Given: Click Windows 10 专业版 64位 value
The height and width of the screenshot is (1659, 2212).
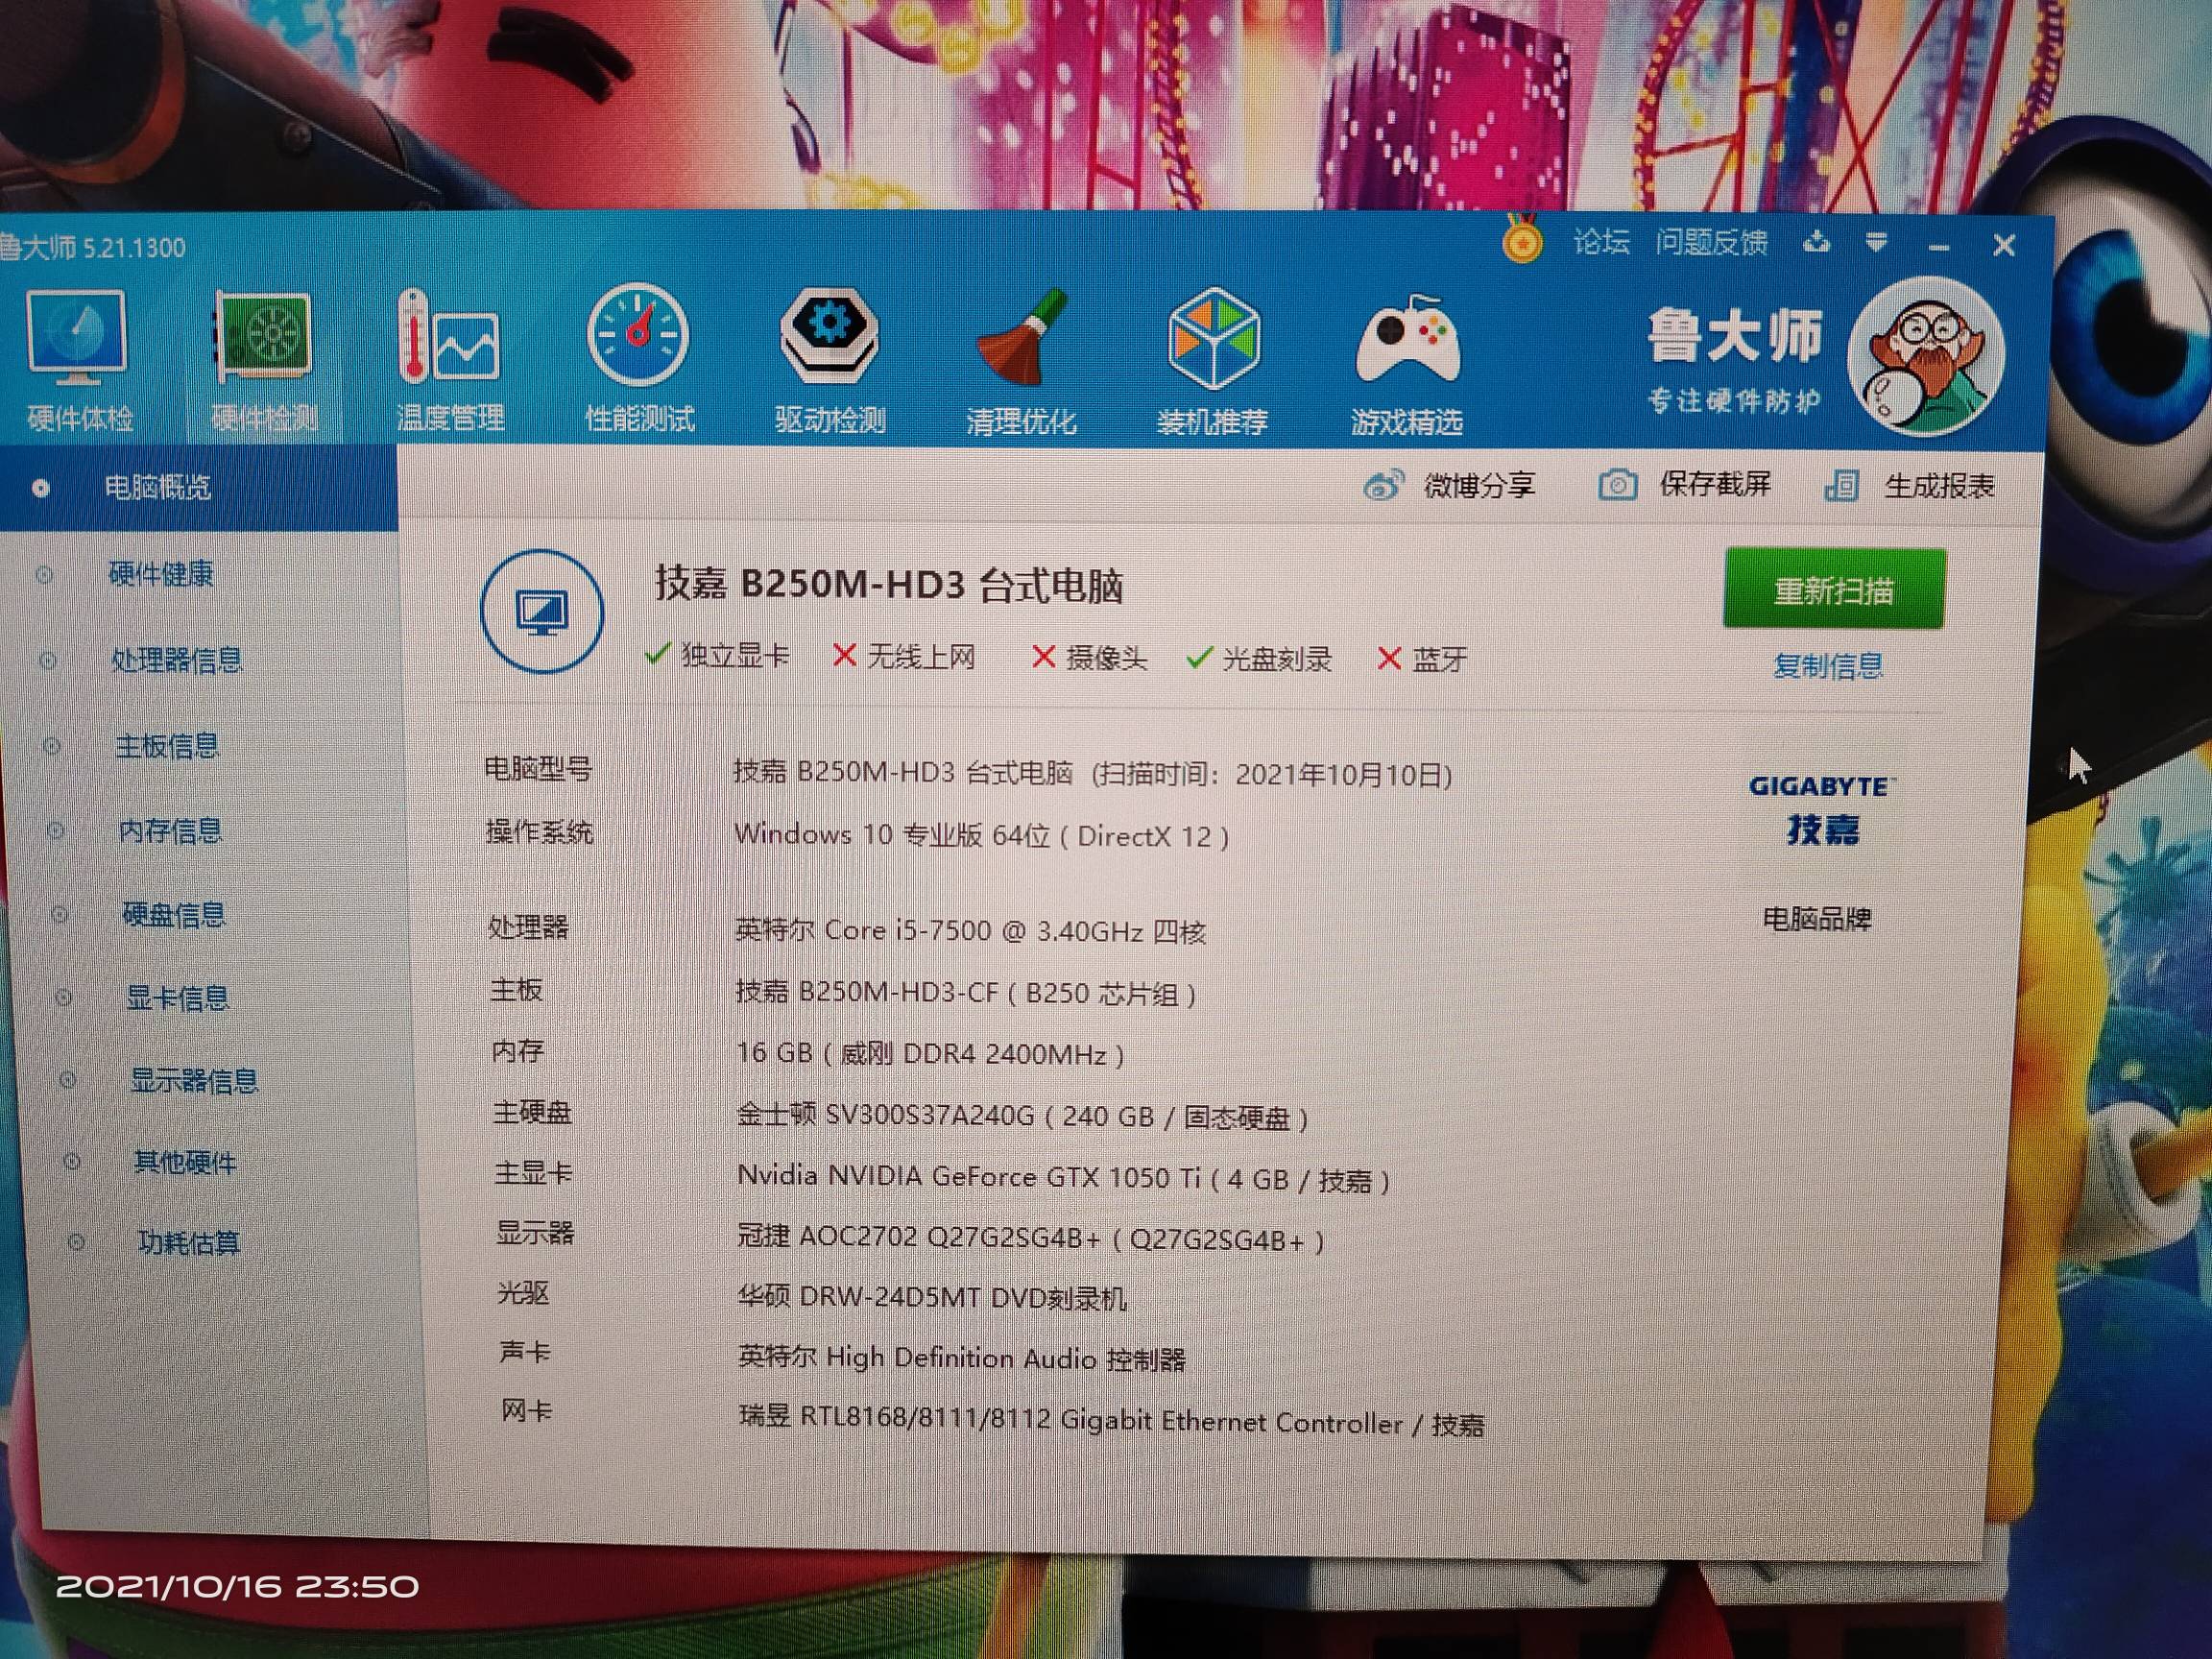Looking at the screenshot, I should click(x=981, y=835).
